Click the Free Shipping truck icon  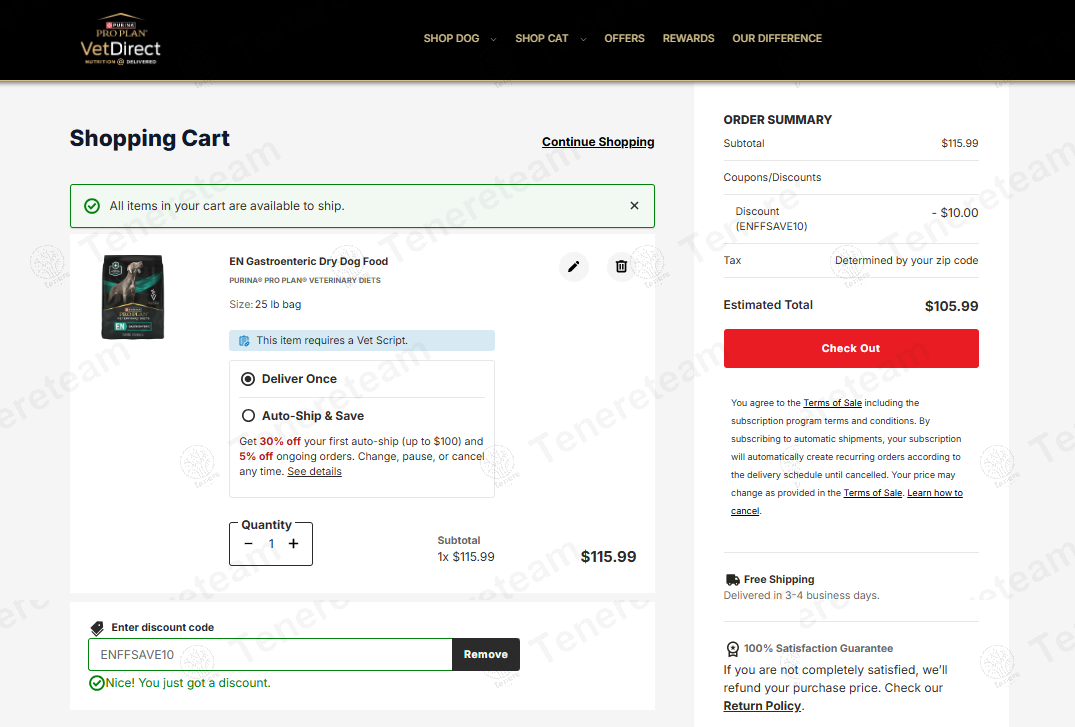pos(732,579)
